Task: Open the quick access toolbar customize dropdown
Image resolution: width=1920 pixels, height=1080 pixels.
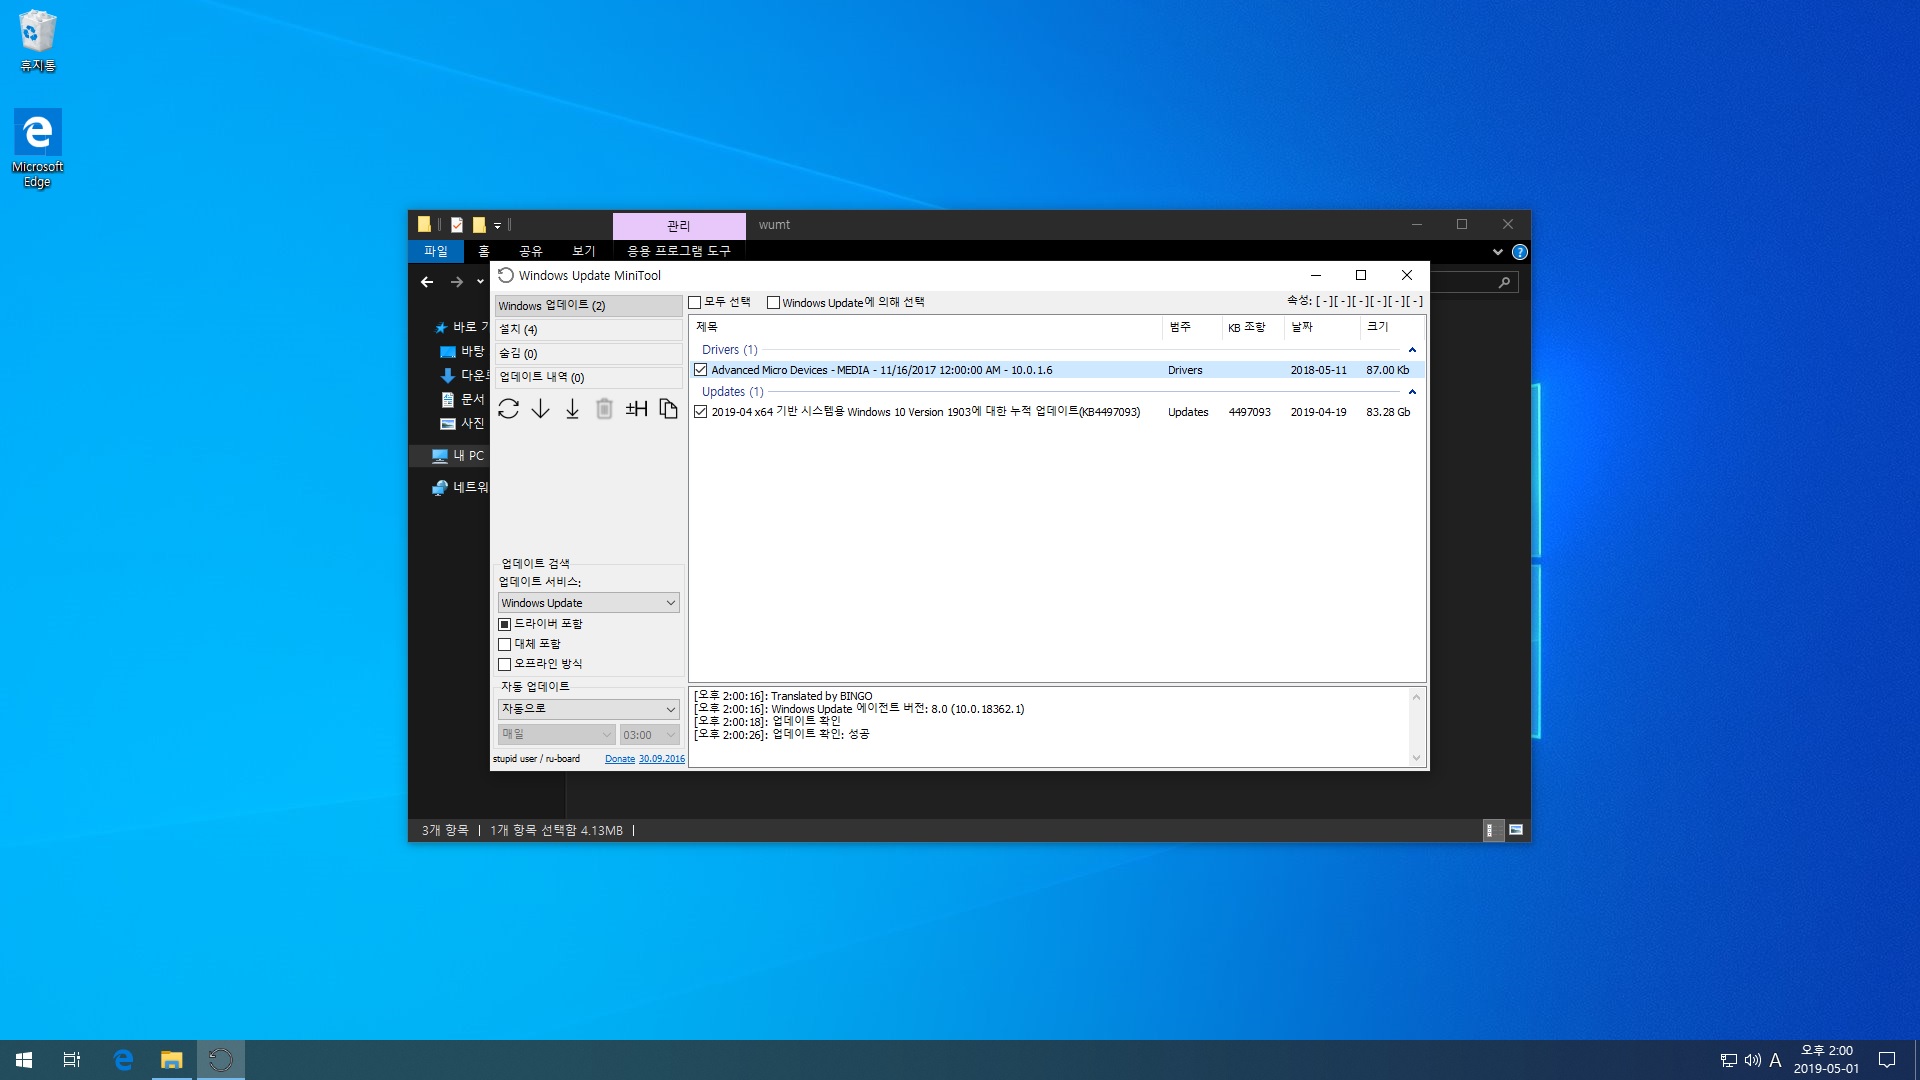Action: tap(497, 226)
